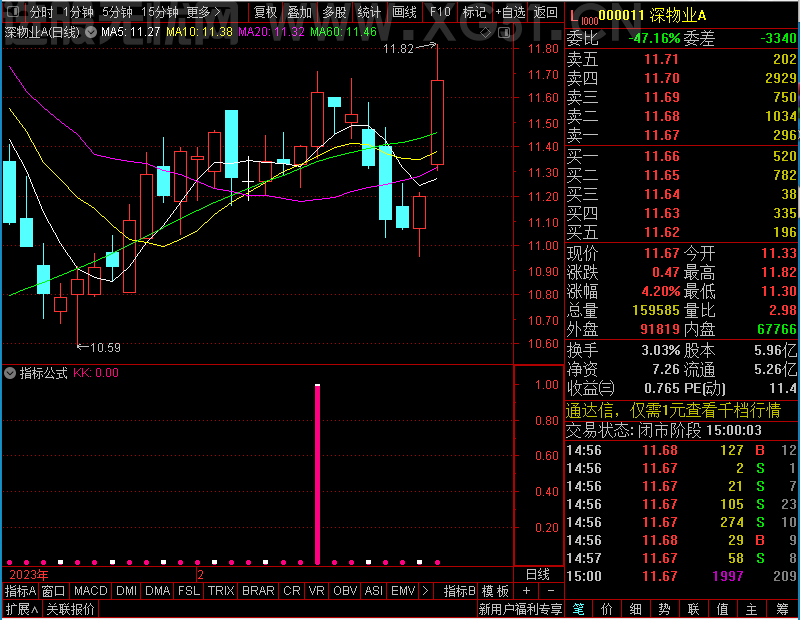The image size is (800, 620).
Task: Open the 模板 template tab
Action: (x=495, y=591)
